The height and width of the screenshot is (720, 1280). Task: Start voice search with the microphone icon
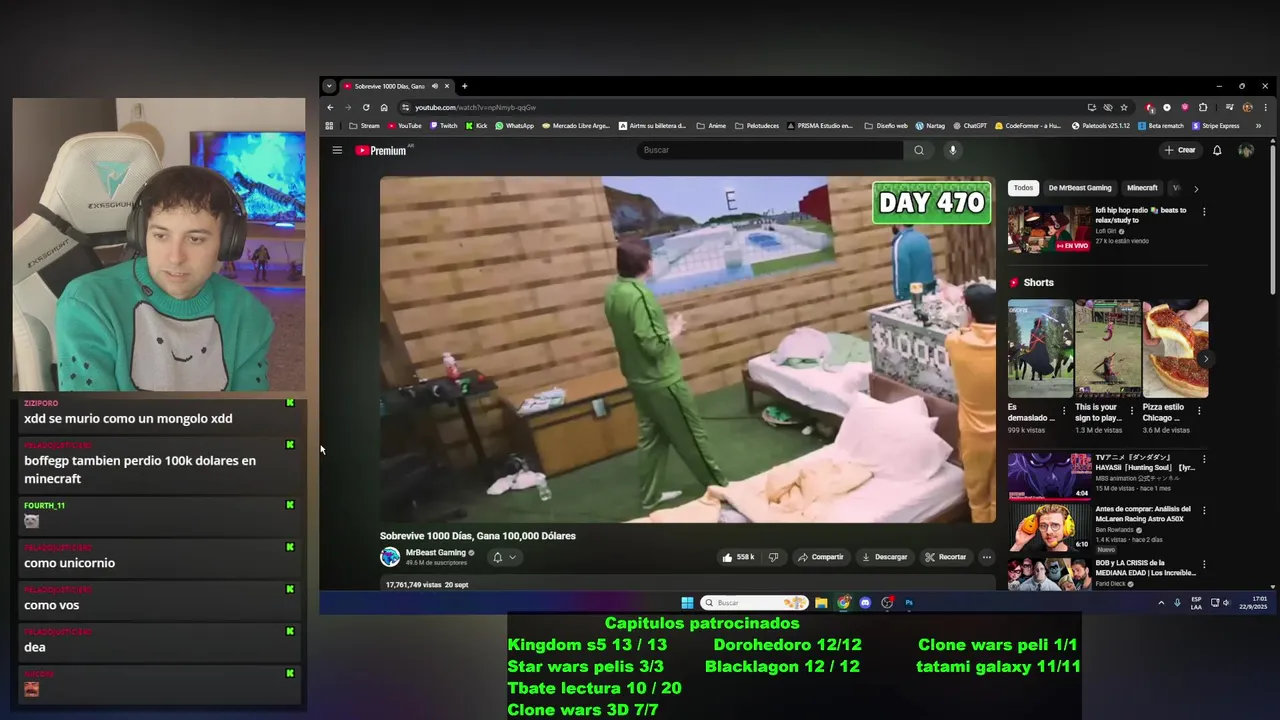coord(952,150)
